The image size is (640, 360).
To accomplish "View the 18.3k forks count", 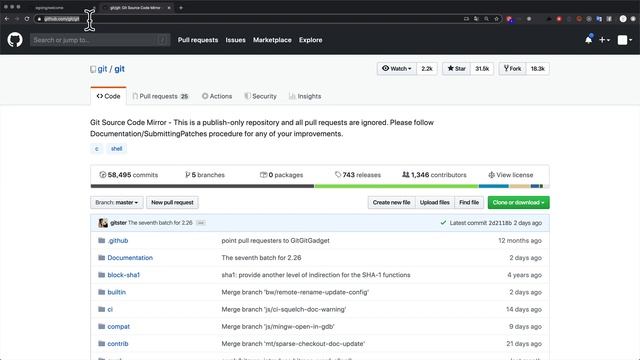I will coord(538,69).
